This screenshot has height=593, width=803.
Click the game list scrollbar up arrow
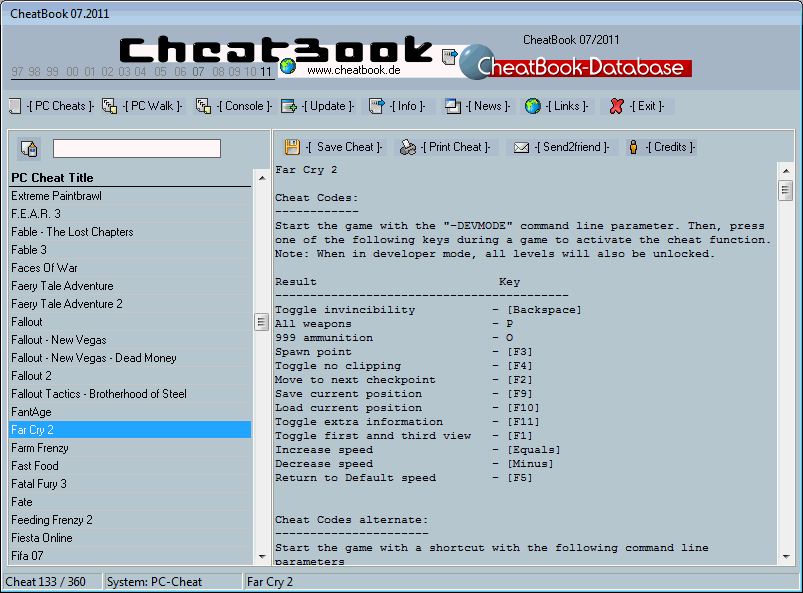tap(262, 178)
